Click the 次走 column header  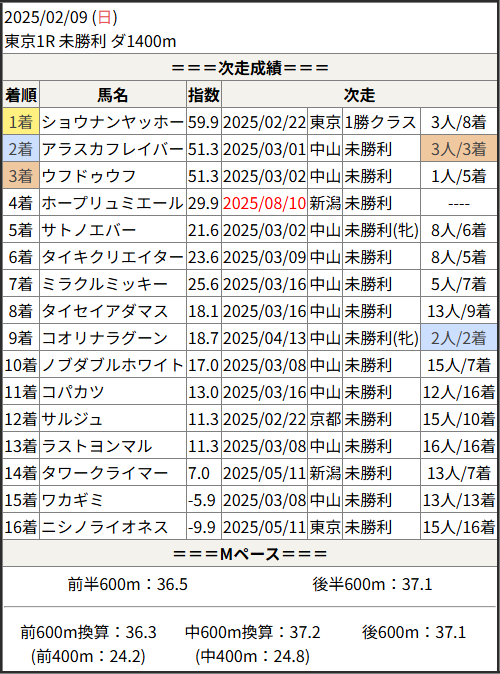[x=359, y=95]
